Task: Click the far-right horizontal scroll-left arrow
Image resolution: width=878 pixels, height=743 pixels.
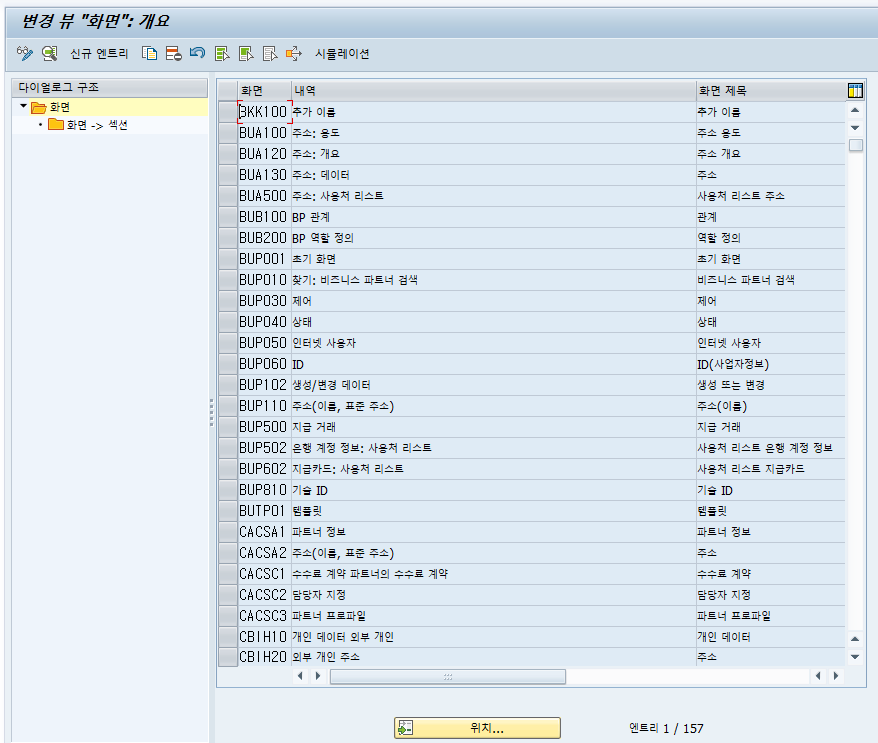Action: pos(818,676)
